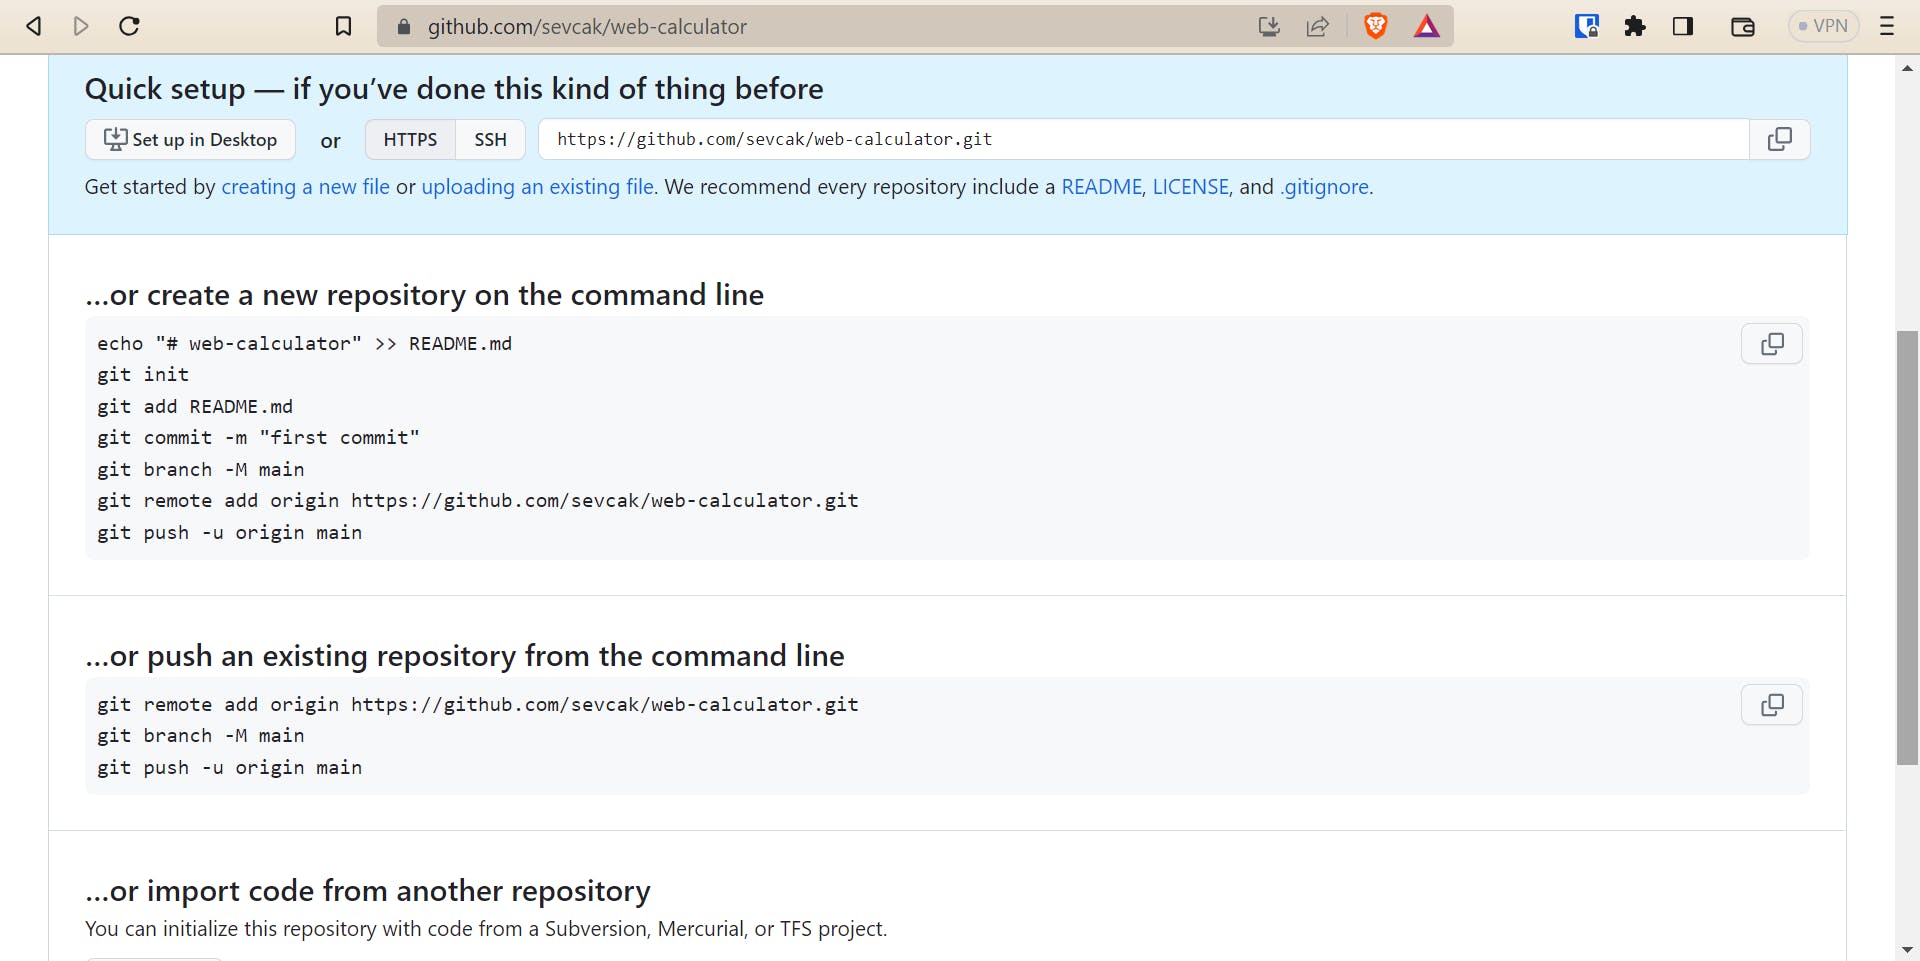Open the LICENSE link
The image size is (1920, 961).
pos(1190,187)
